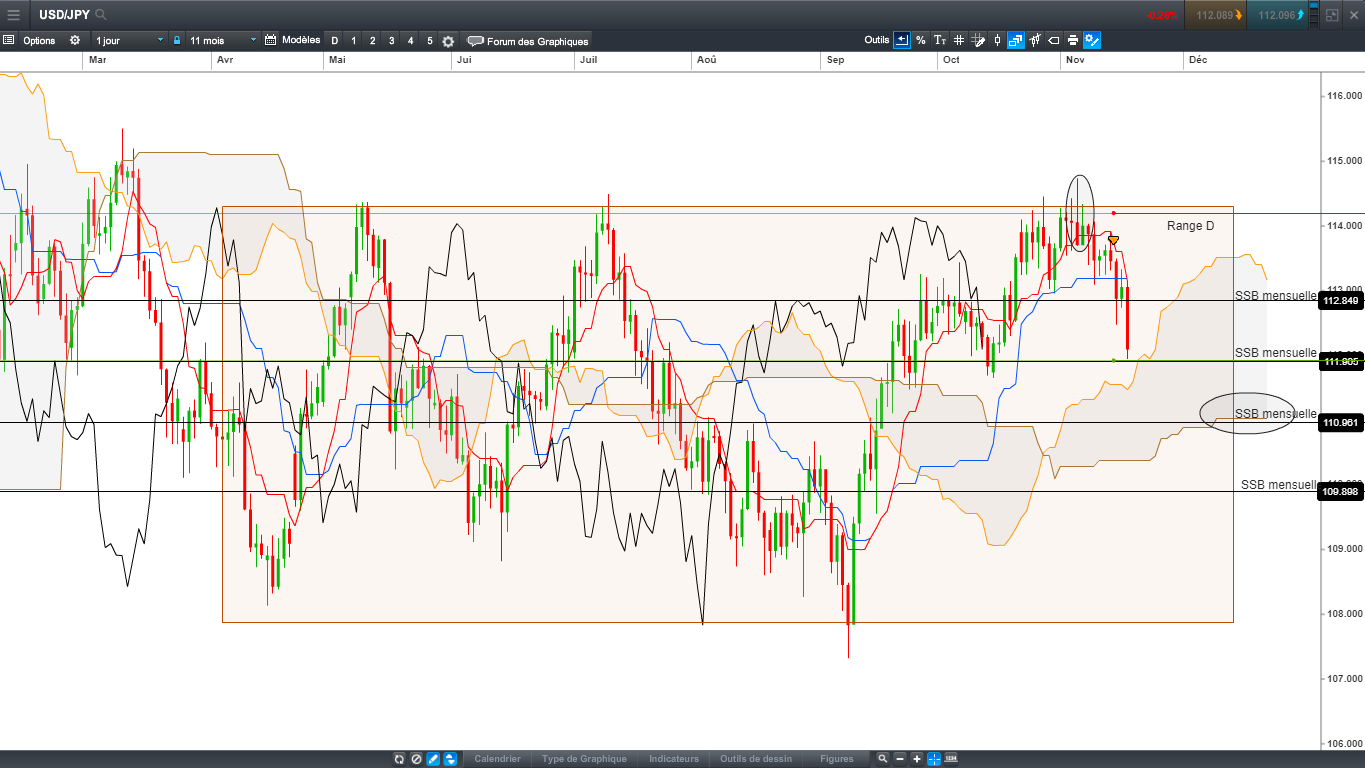Click the orange marker on the Nov candles

[1113, 240]
